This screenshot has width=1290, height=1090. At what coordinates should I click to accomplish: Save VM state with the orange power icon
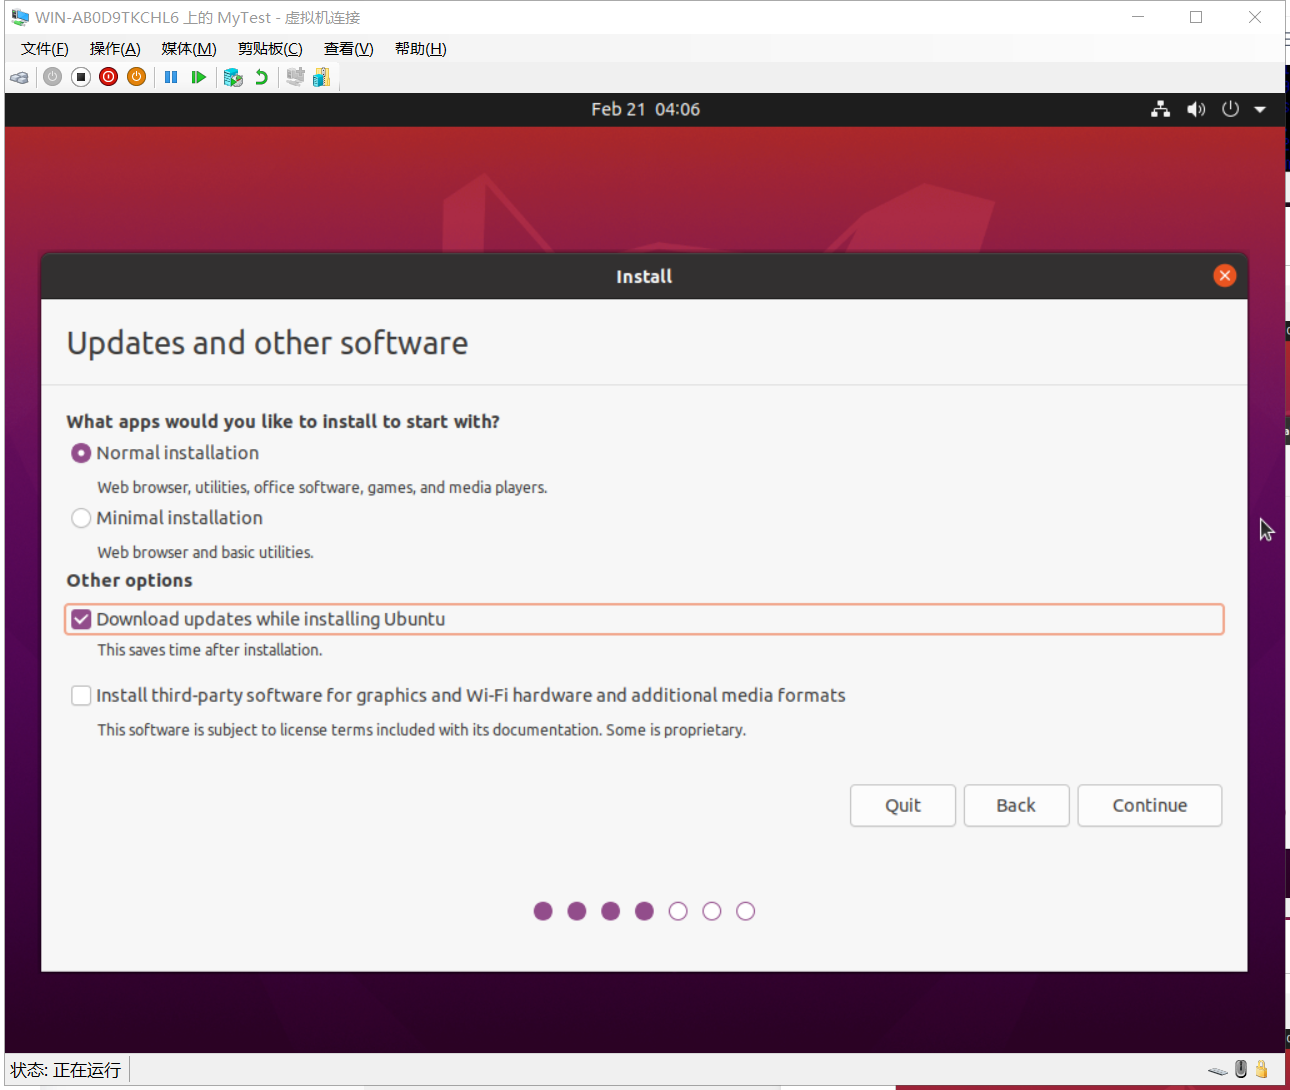[137, 77]
